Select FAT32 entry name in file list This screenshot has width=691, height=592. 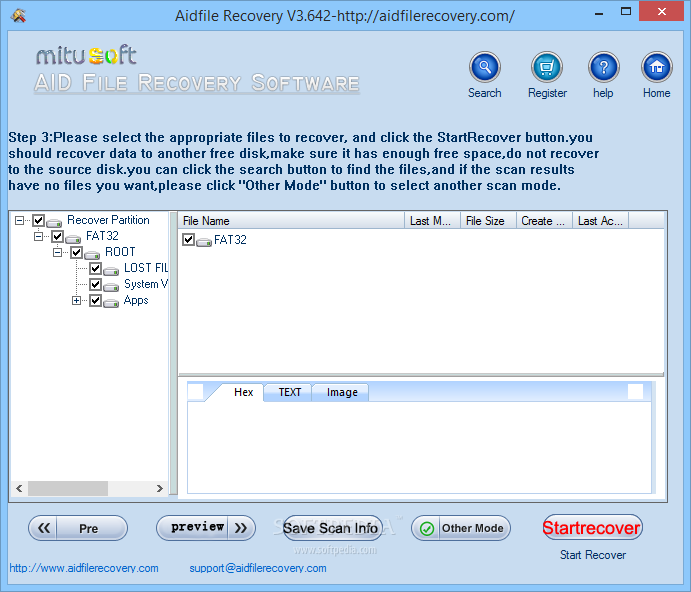[x=230, y=239]
